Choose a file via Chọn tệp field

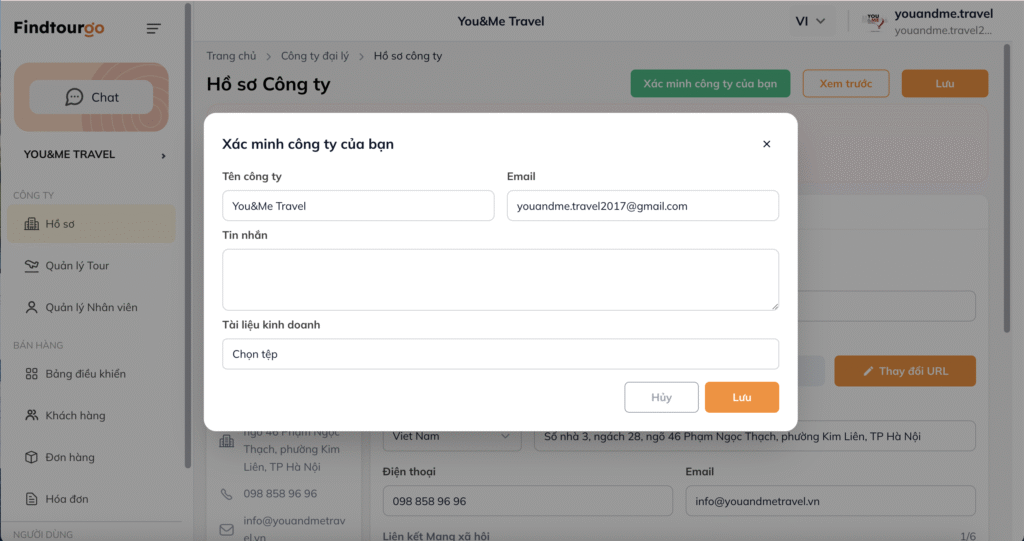click(500, 354)
